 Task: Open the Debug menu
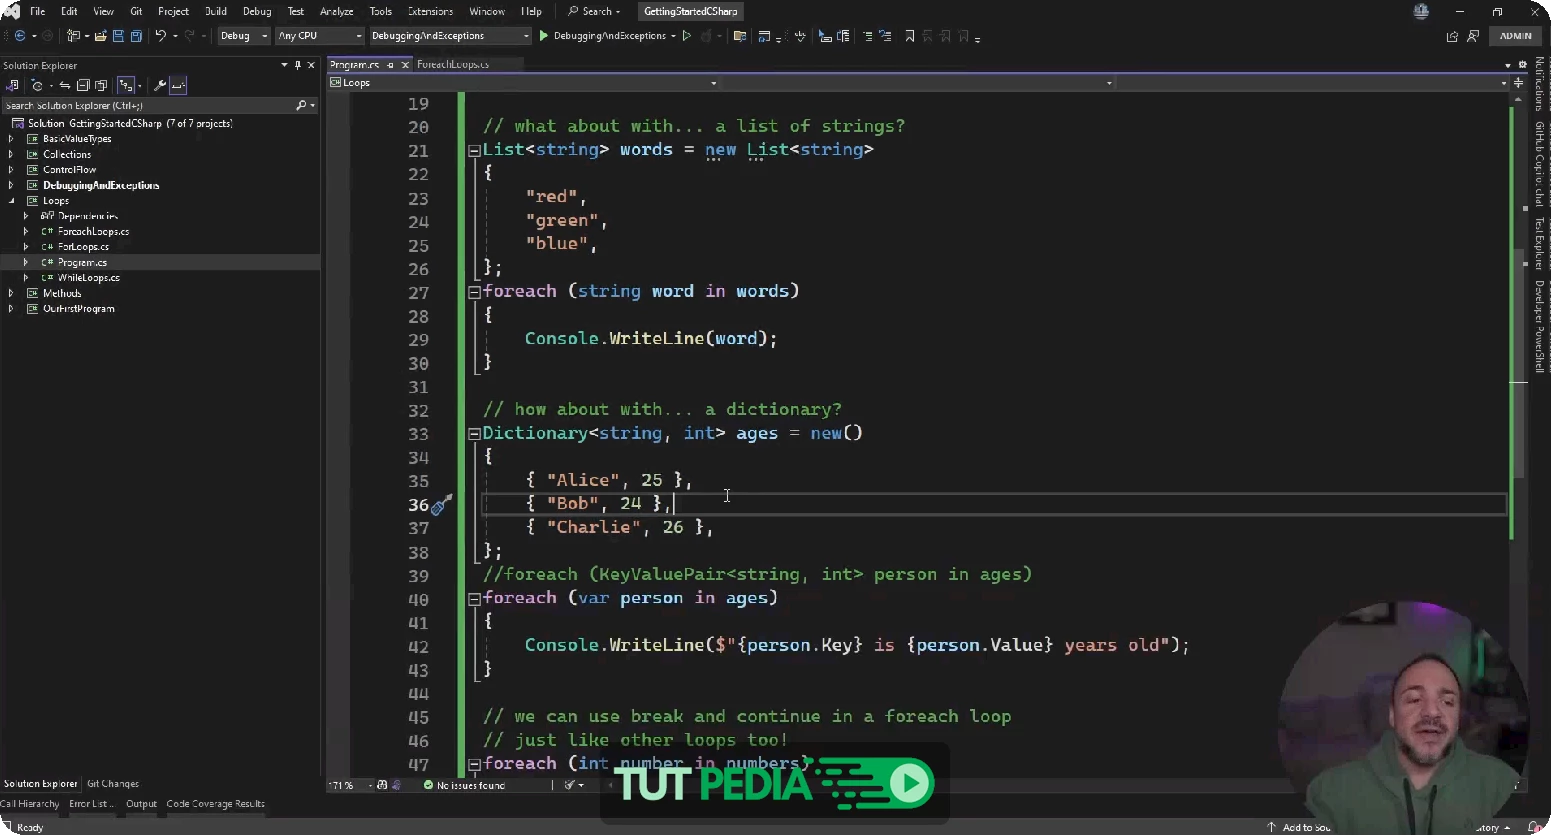(257, 11)
